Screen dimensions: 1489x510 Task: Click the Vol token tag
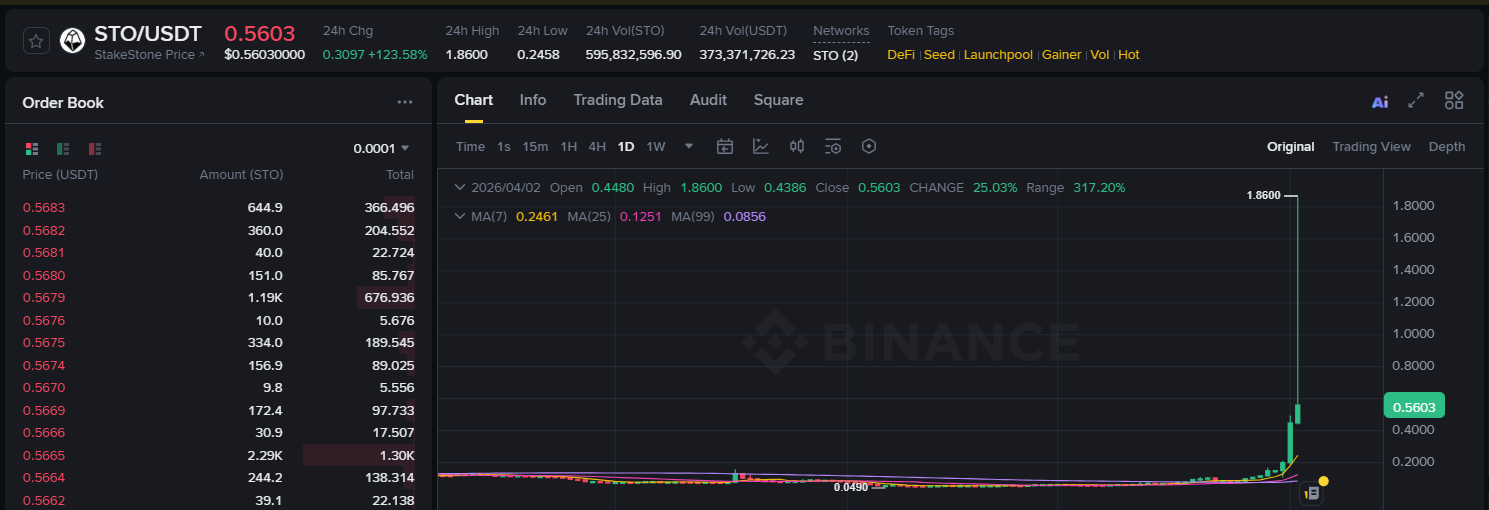1100,55
